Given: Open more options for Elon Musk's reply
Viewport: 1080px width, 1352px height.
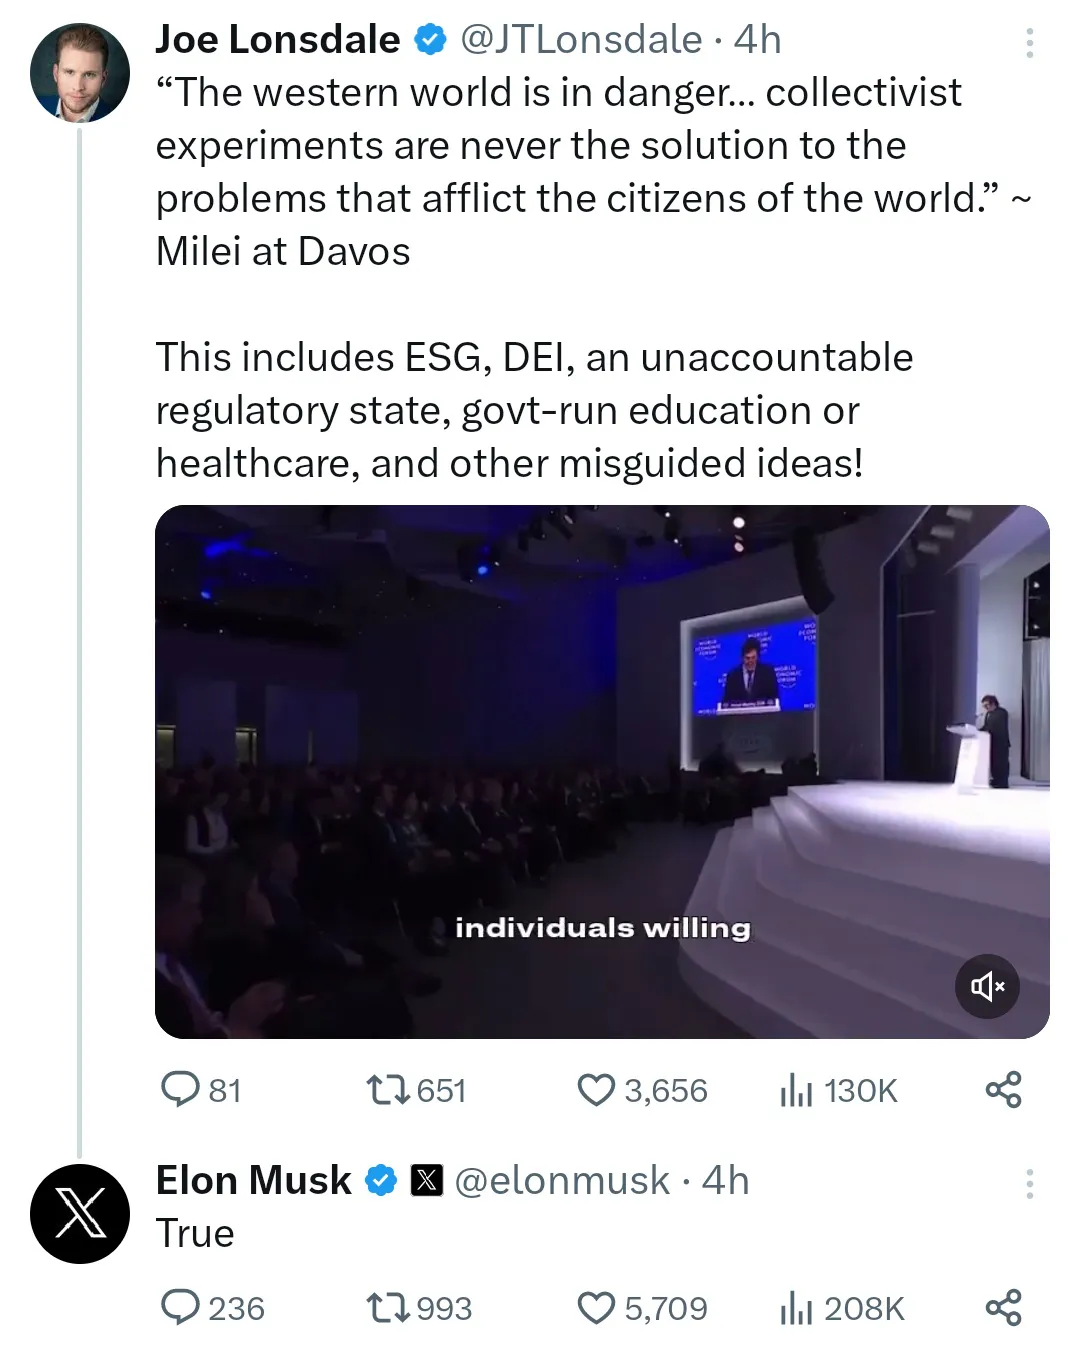Looking at the screenshot, I should [x=1029, y=1183].
